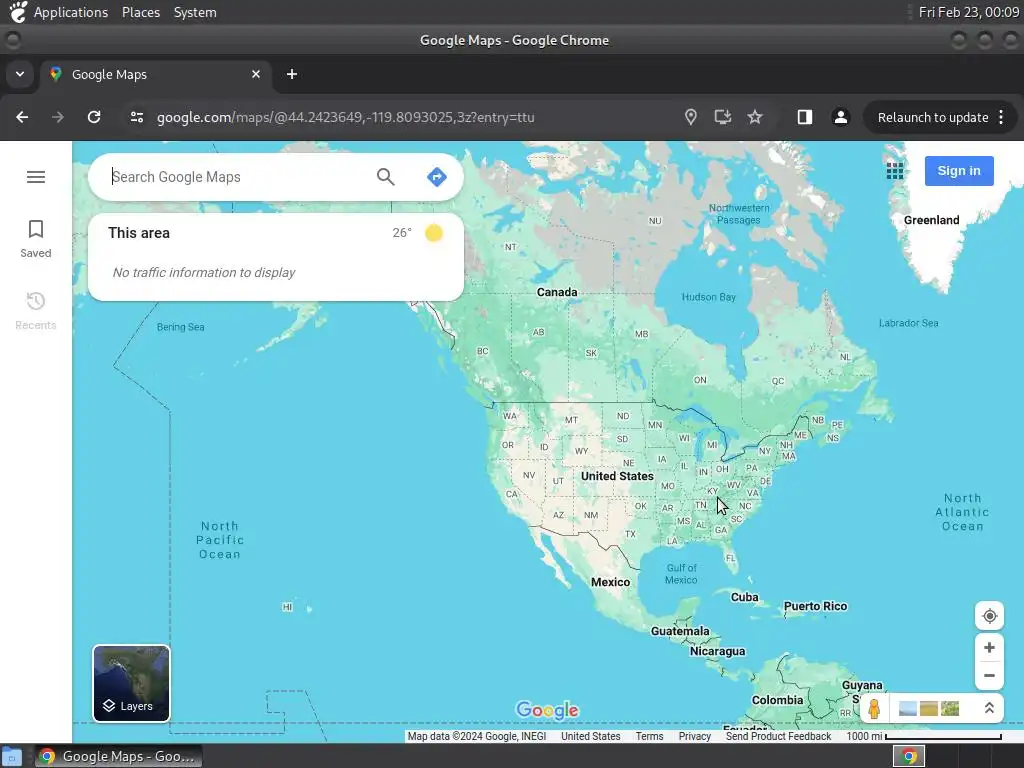Focus the address bar URL

pos(345,118)
